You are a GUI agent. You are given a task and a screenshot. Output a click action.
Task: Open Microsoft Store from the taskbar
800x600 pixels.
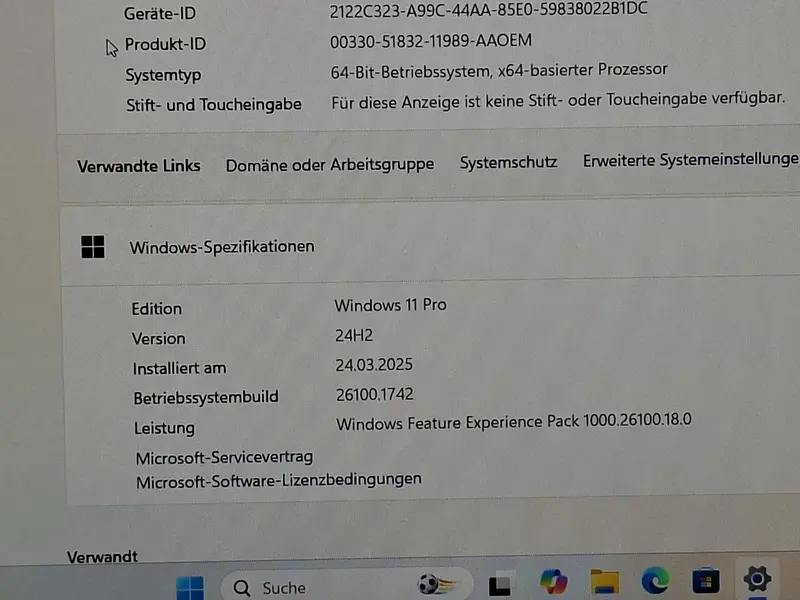(706, 580)
